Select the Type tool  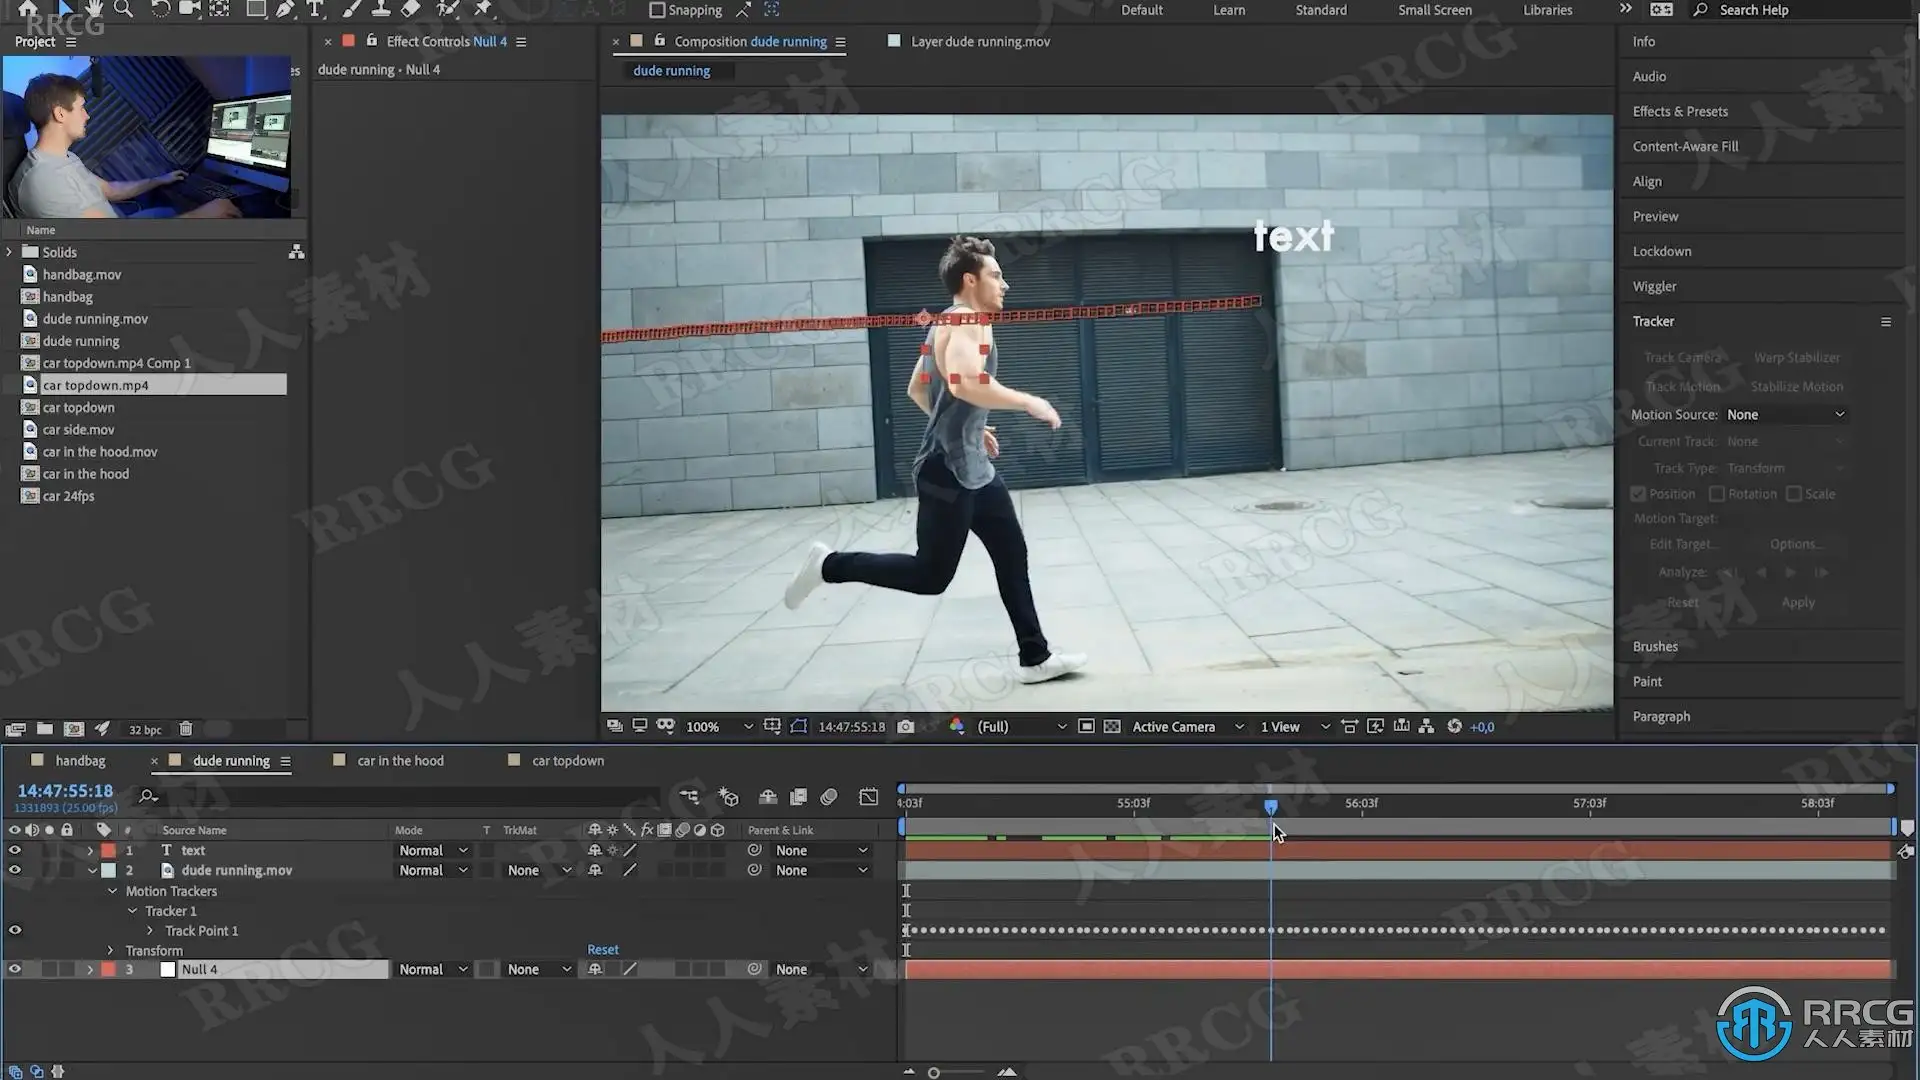(x=315, y=9)
